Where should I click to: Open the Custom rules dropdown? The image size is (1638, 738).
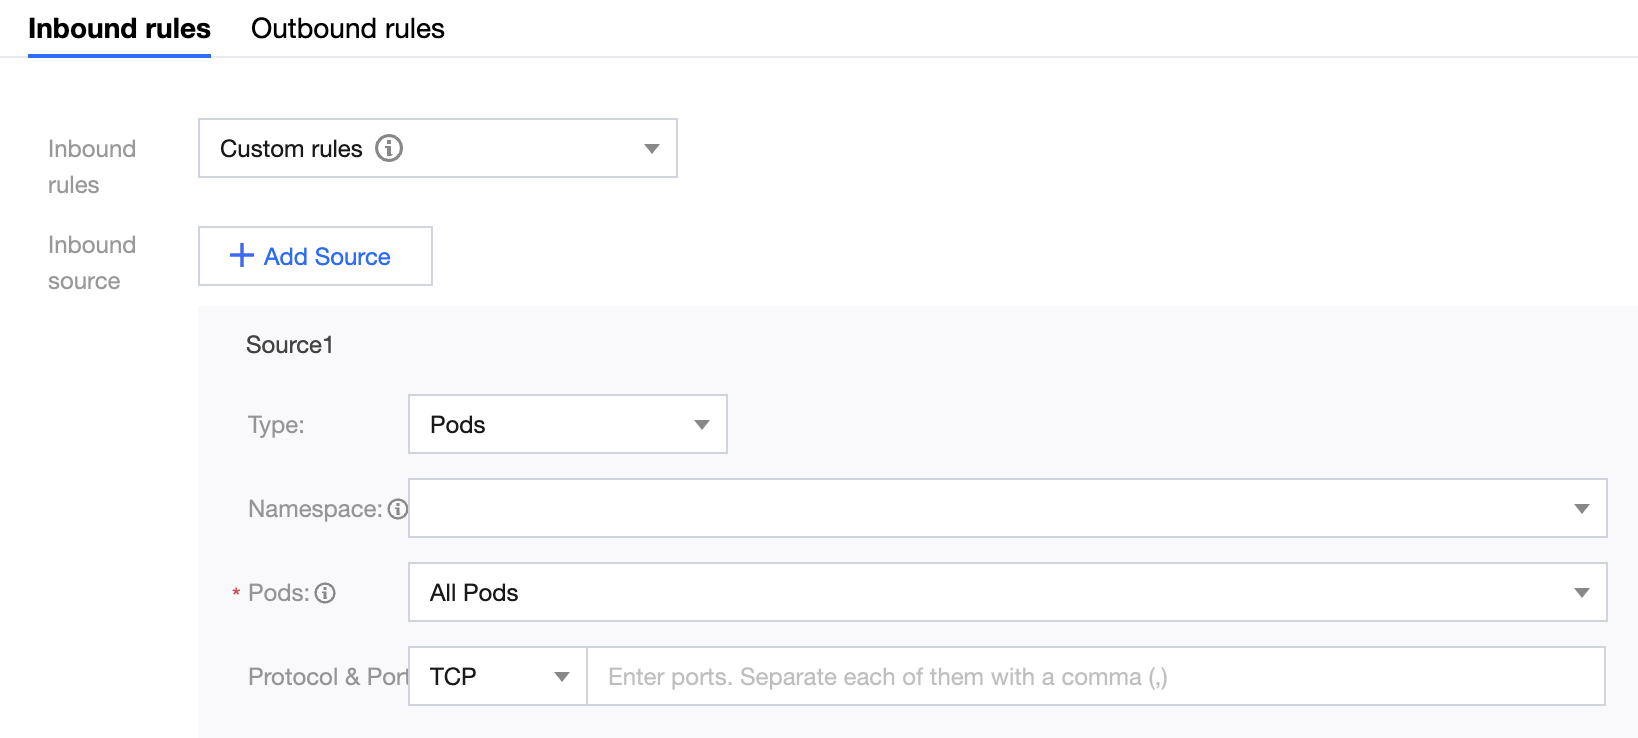pyautogui.click(x=437, y=148)
